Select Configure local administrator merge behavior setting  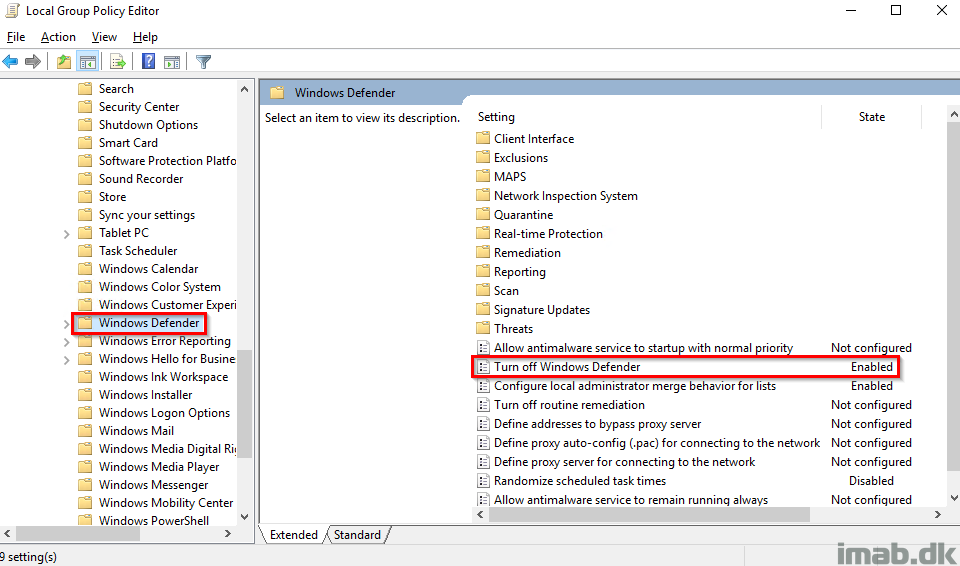[x=635, y=386]
